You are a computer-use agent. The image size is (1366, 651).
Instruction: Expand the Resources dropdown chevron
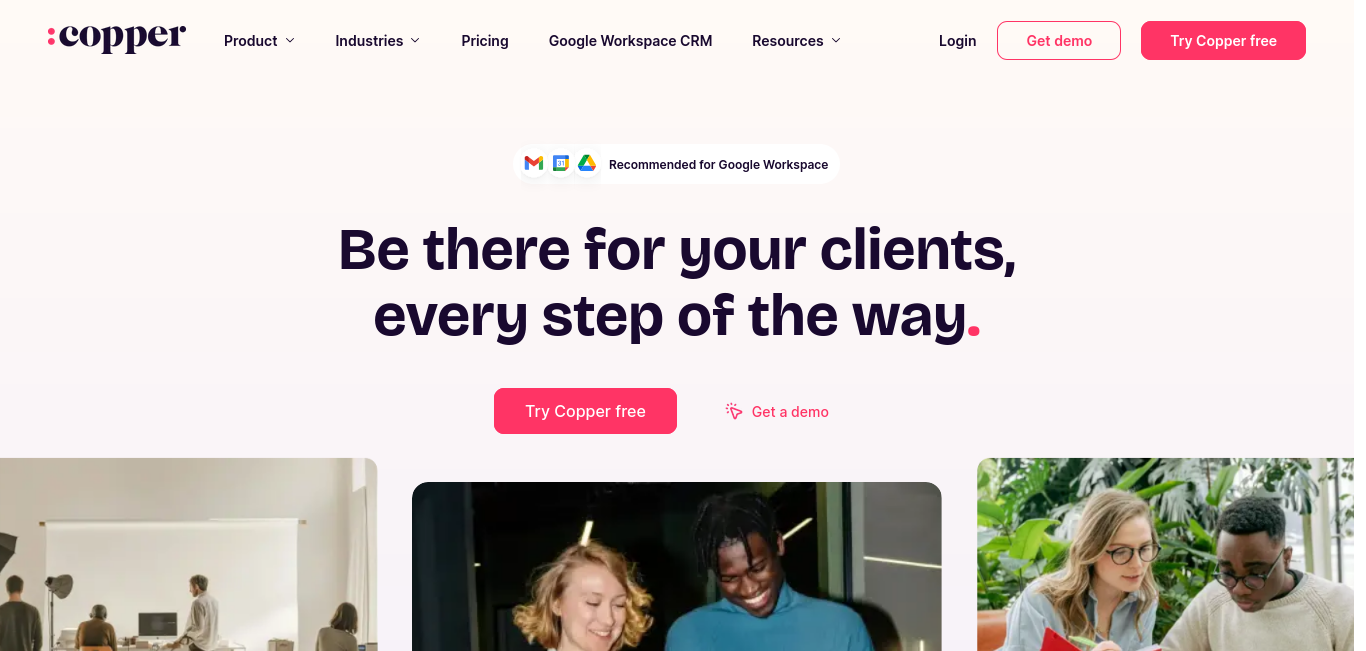tap(836, 41)
